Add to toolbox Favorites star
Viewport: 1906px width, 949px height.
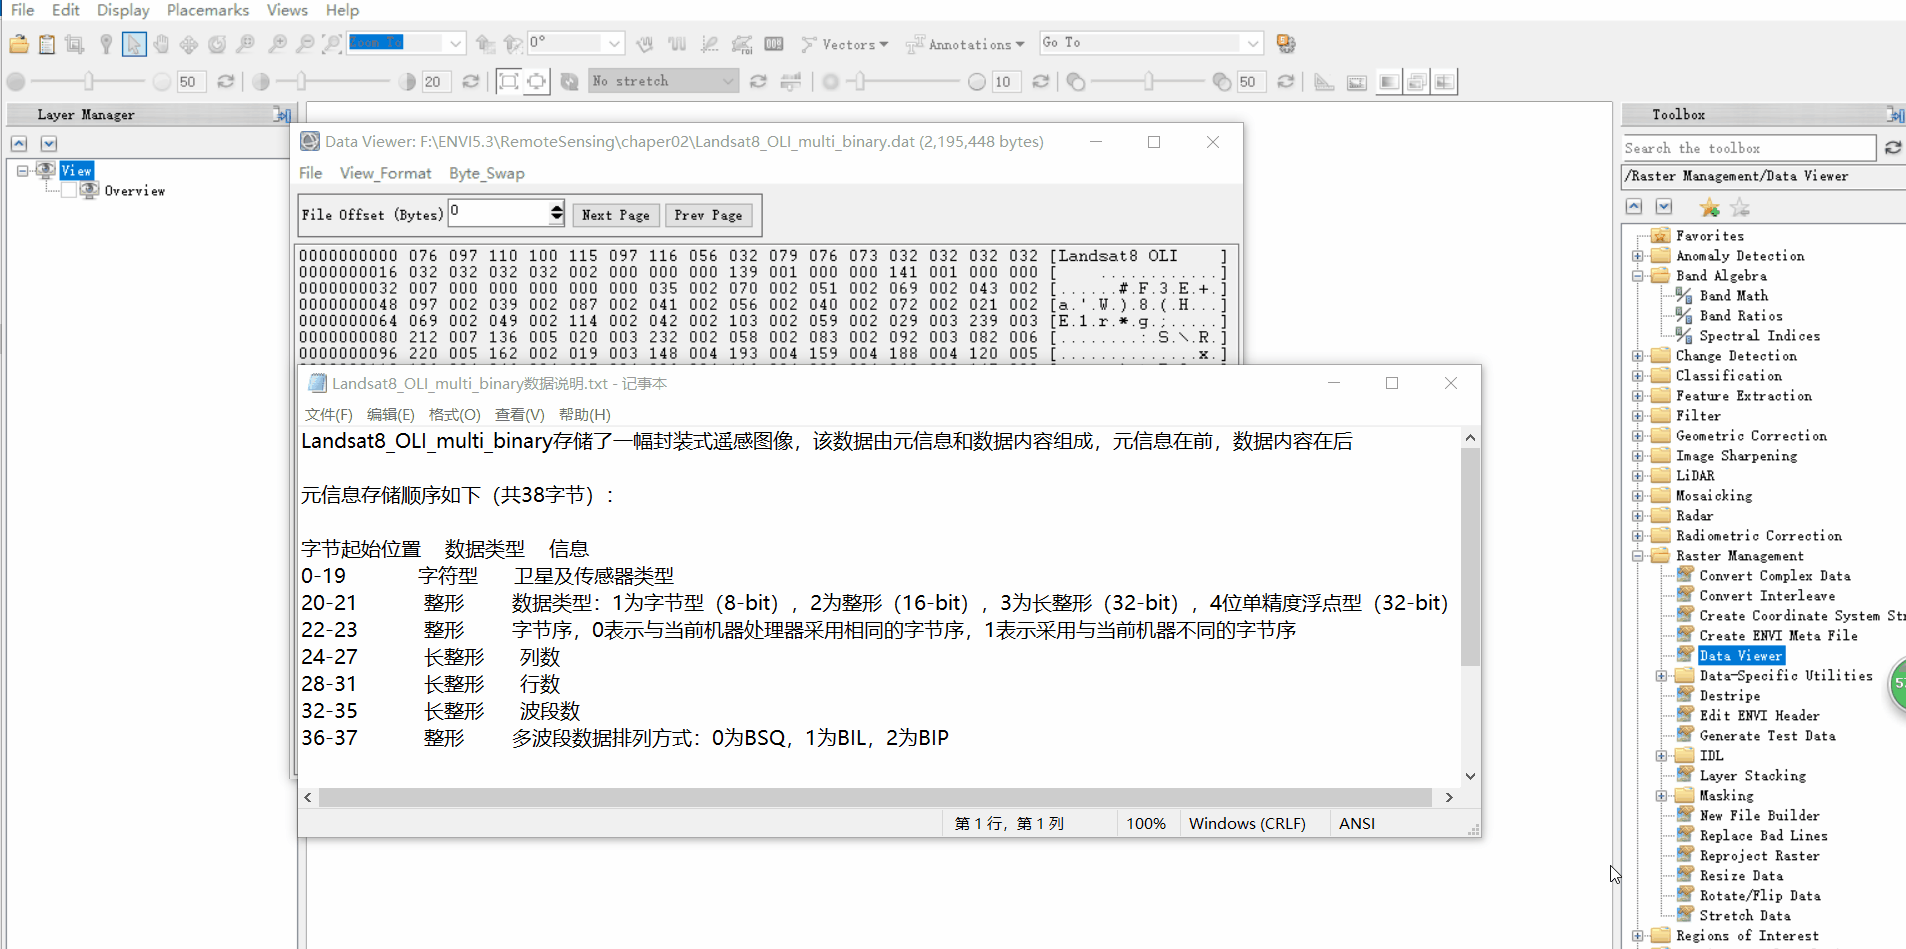click(1710, 207)
